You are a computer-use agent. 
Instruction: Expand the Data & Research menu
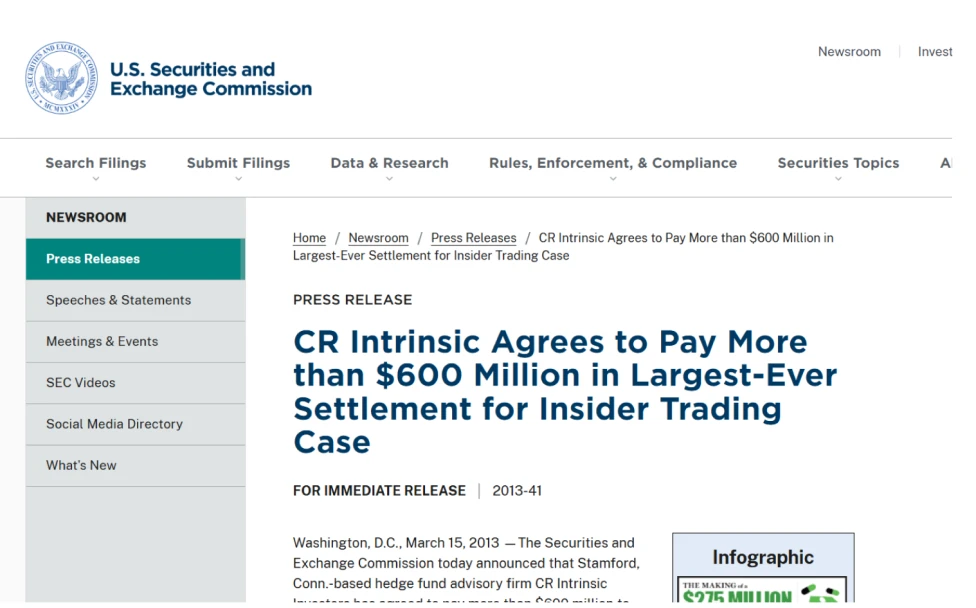point(389,163)
